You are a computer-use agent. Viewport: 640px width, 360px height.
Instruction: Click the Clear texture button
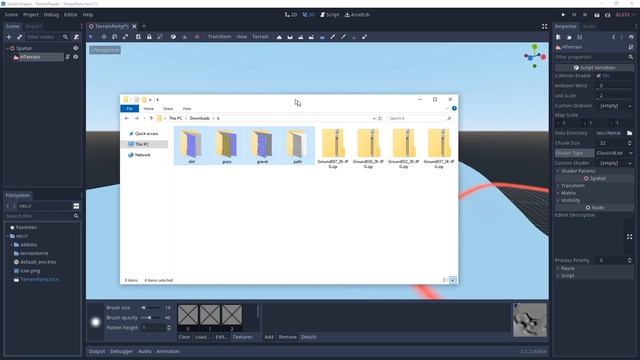pyautogui.click(x=184, y=337)
